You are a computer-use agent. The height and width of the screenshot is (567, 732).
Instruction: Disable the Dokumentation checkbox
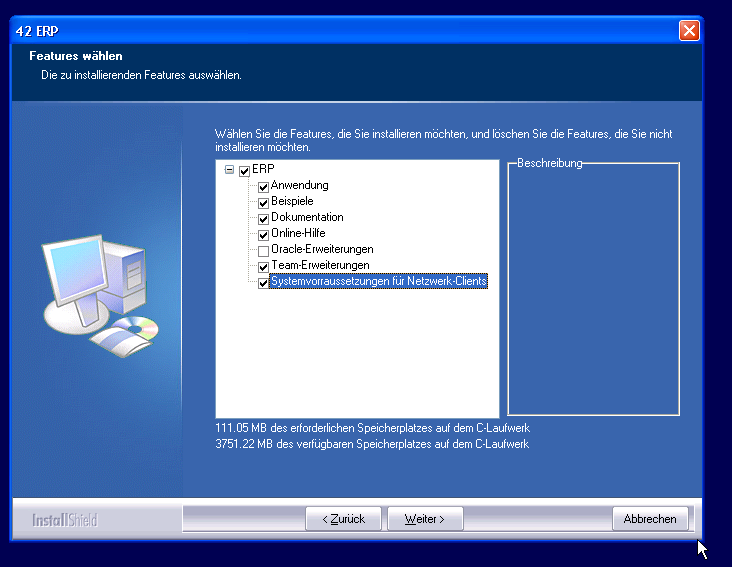(x=263, y=219)
